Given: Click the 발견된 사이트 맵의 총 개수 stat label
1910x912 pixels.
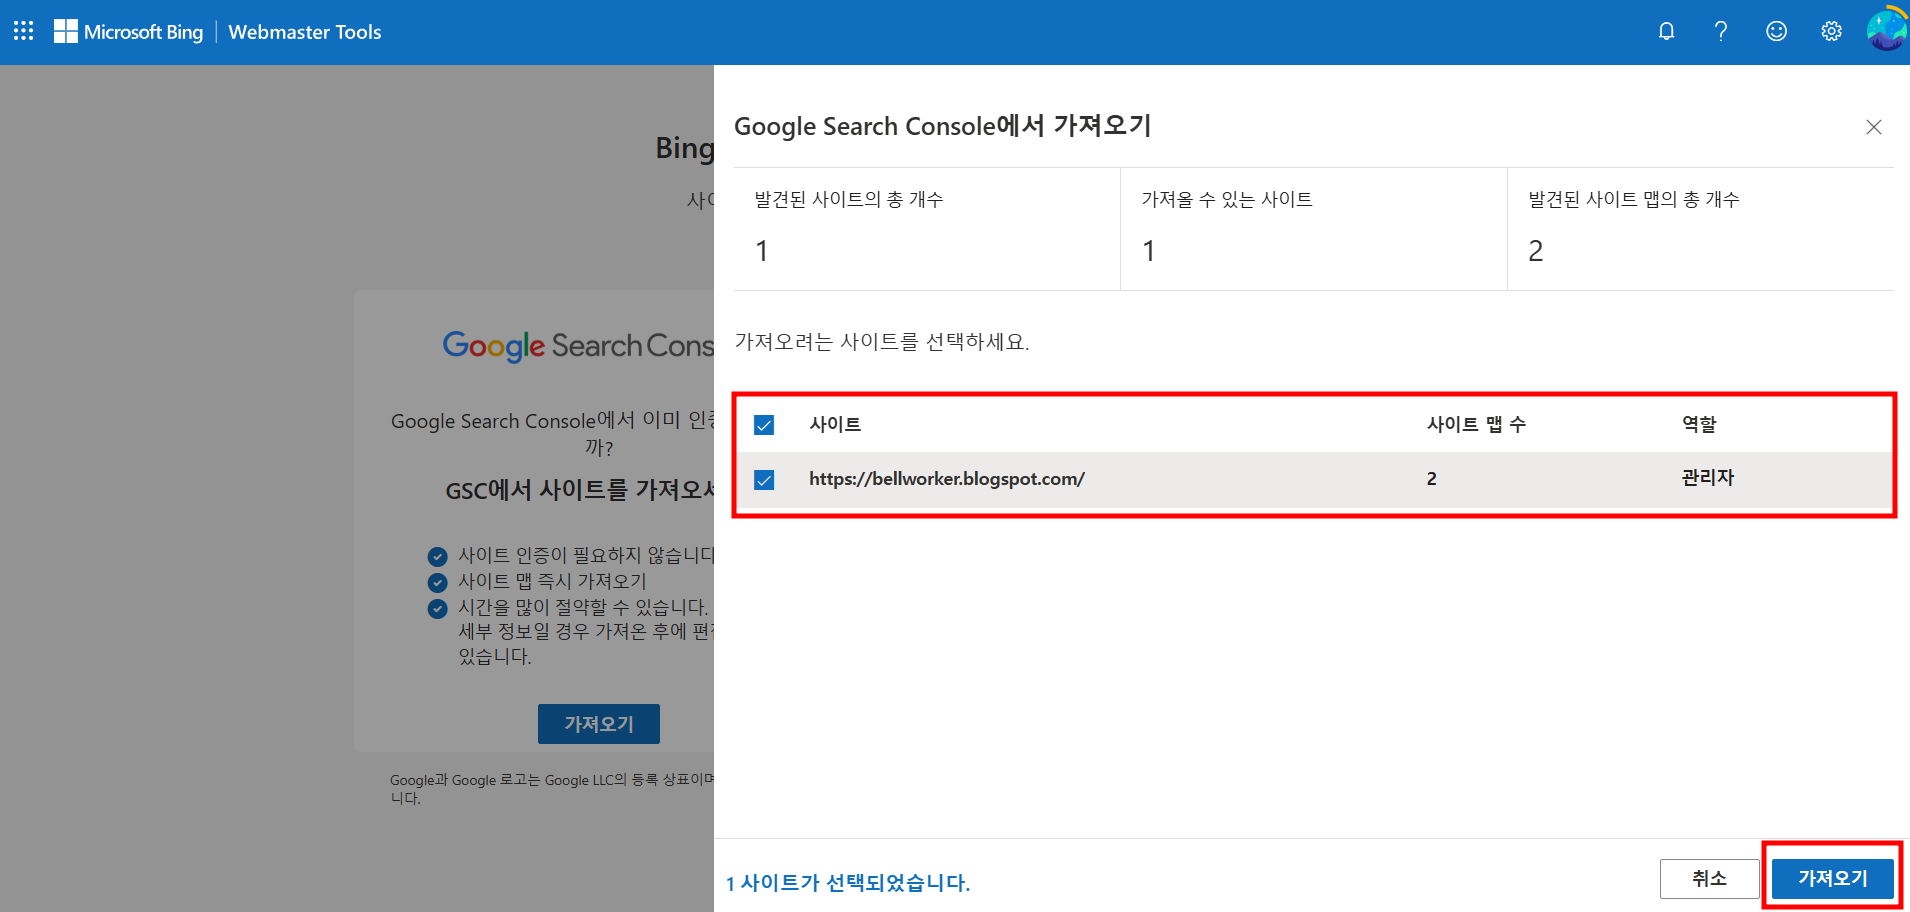Looking at the screenshot, I should click(x=1634, y=199).
